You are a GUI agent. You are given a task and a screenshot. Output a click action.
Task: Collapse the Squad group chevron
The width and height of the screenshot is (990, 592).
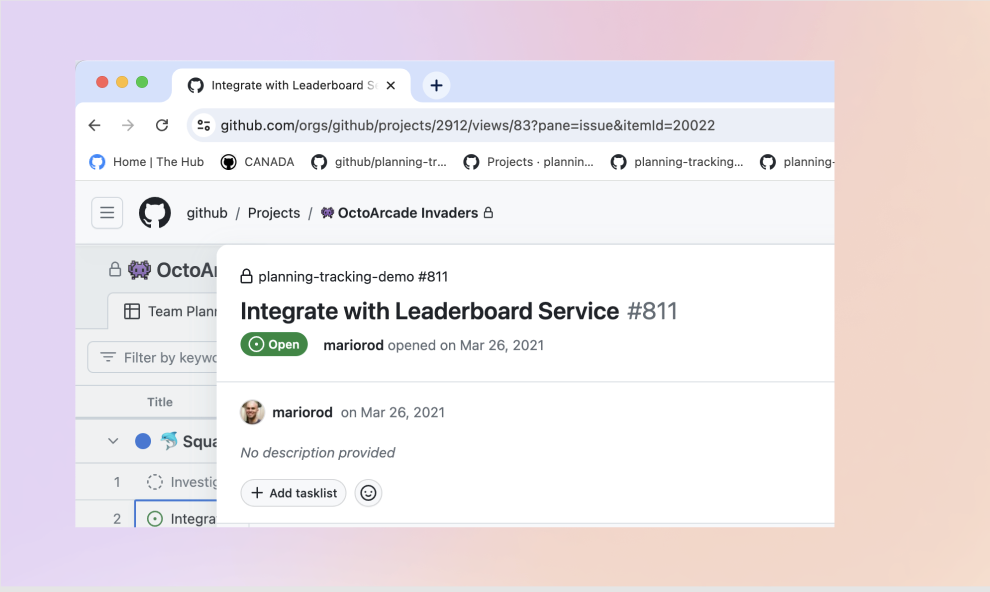tap(113, 441)
